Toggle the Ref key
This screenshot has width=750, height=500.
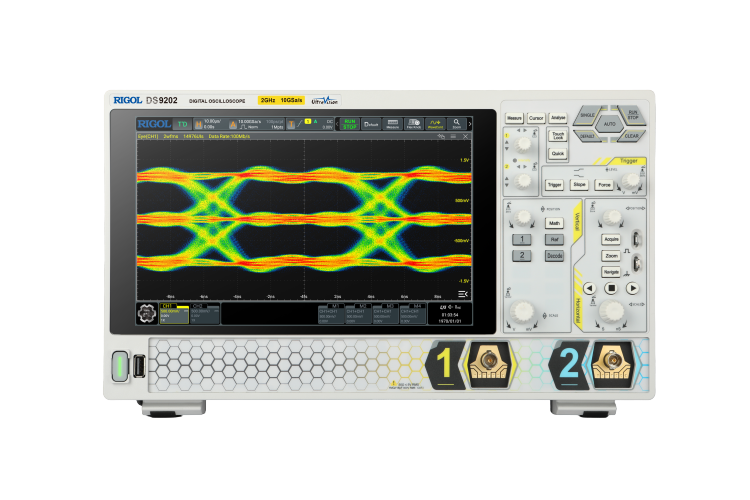click(554, 239)
